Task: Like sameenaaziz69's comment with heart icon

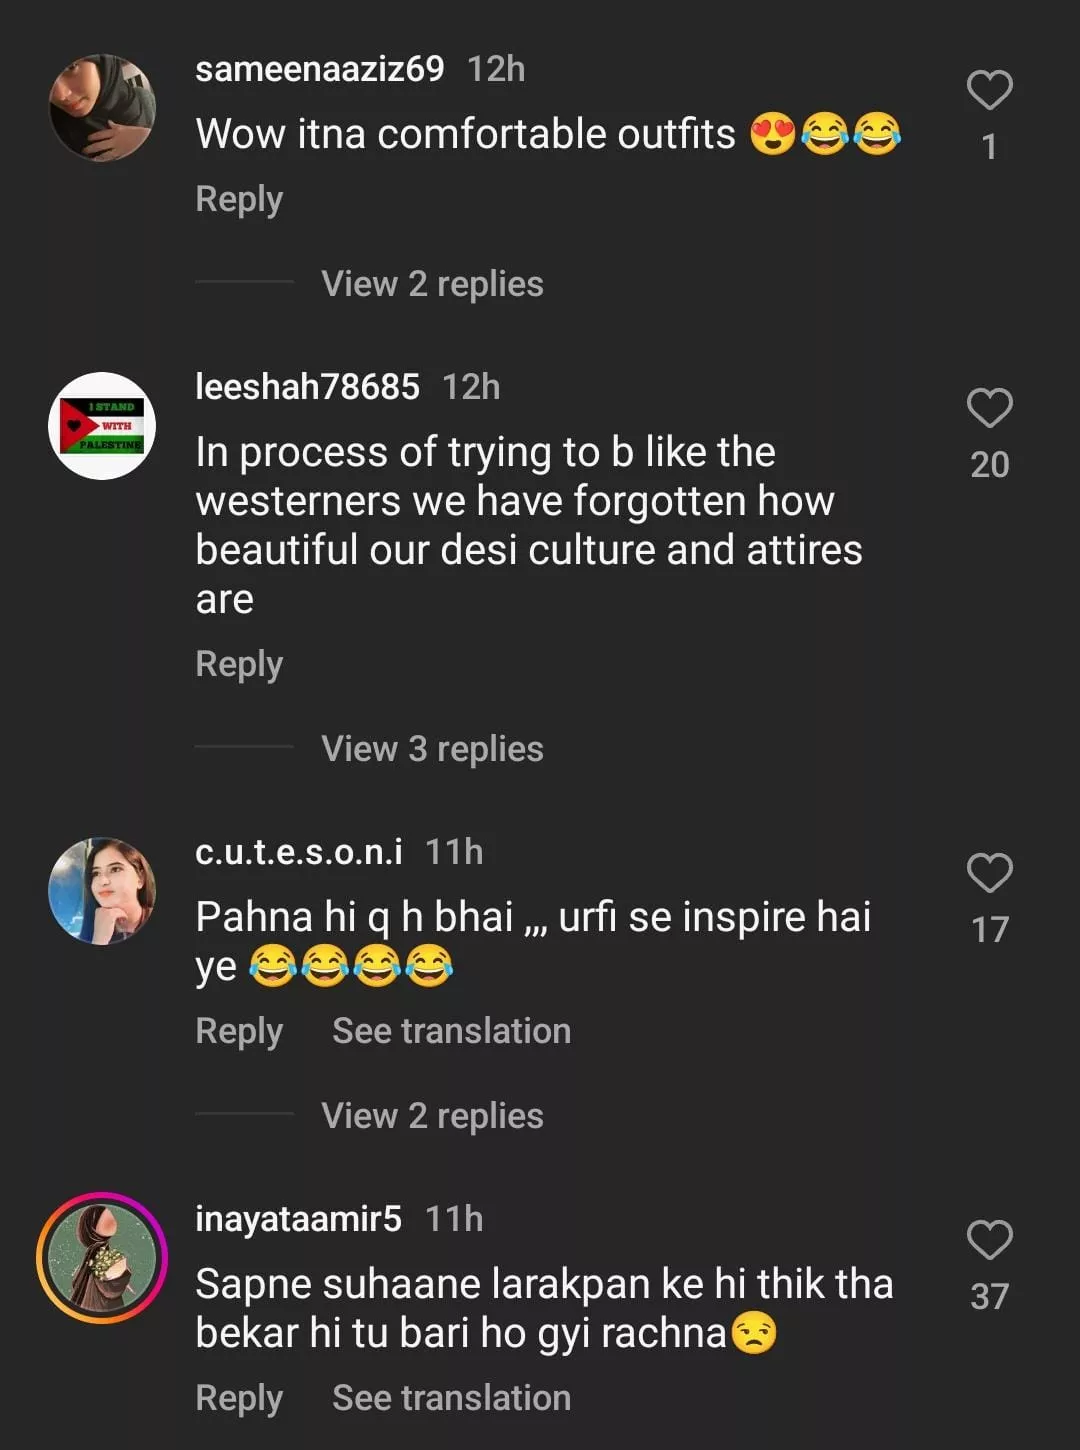Action: pos(989,91)
